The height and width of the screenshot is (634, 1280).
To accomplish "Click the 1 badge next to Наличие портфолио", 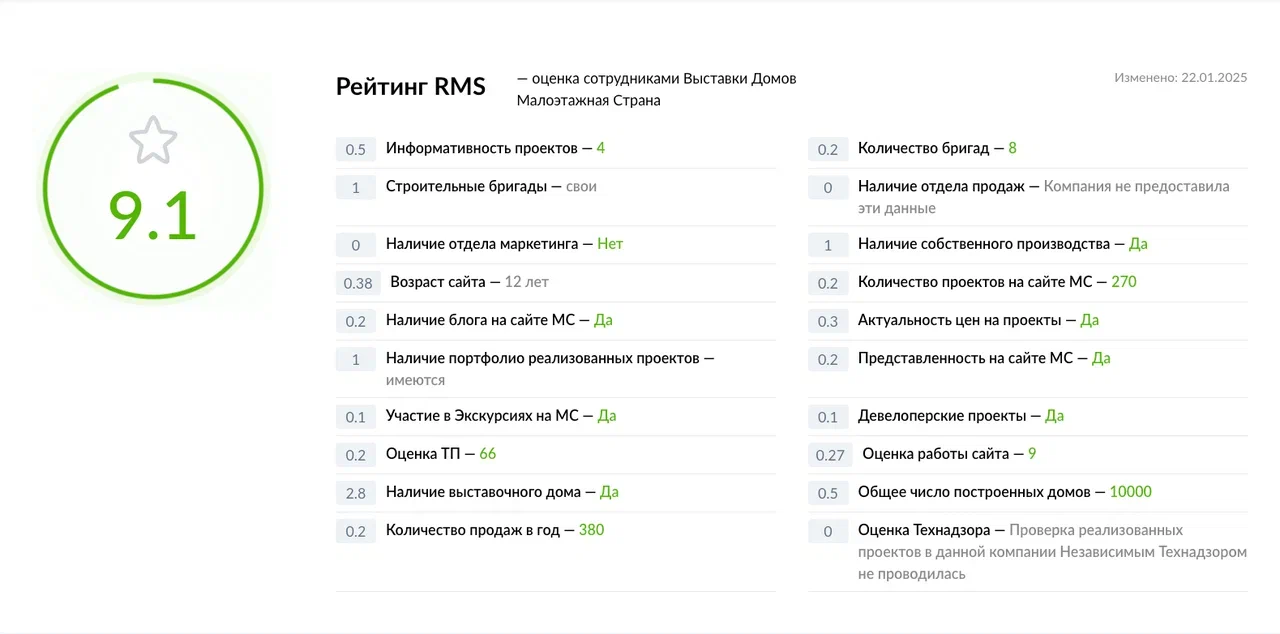I will pyautogui.click(x=356, y=359).
